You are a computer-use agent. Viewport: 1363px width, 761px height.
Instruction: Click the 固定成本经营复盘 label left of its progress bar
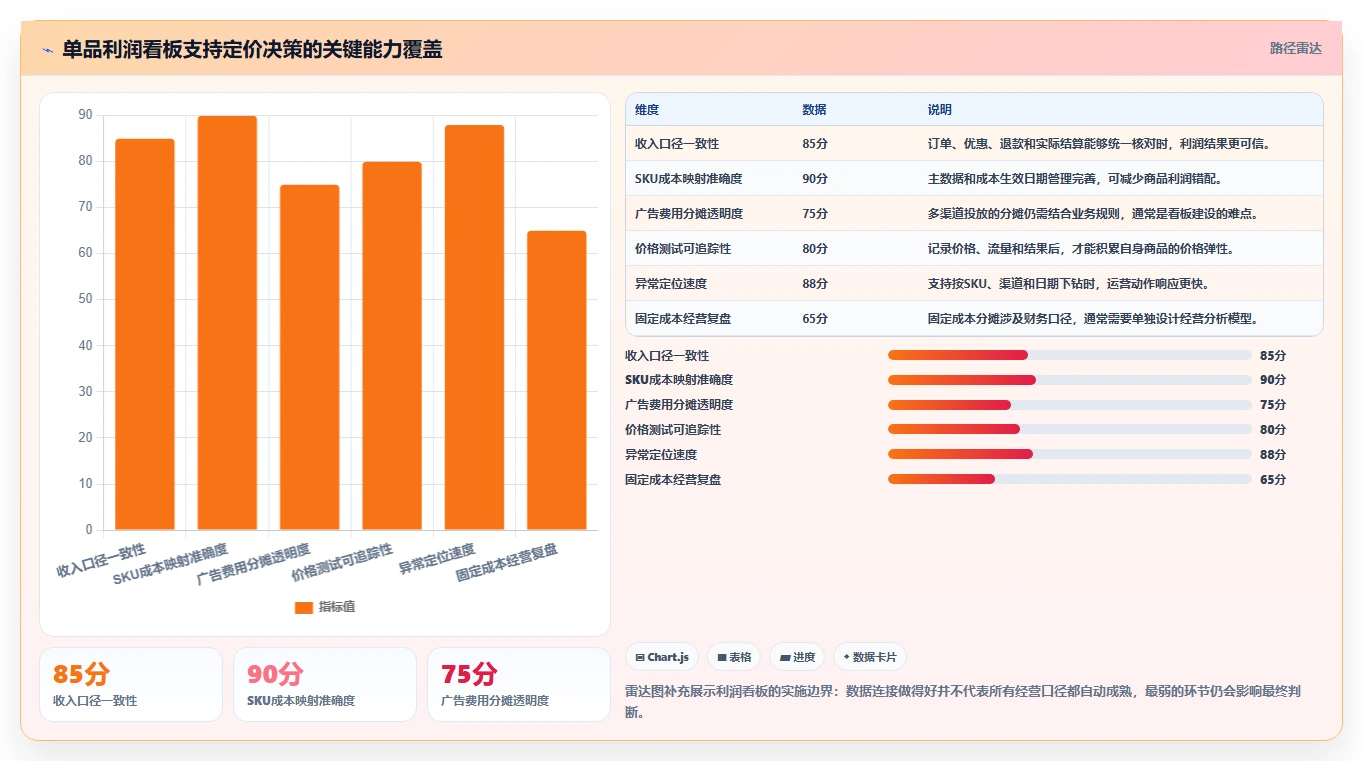point(673,480)
